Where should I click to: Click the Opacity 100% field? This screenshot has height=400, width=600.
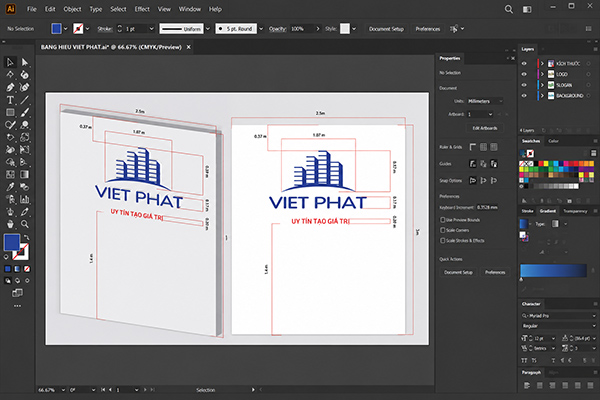pos(301,29)
